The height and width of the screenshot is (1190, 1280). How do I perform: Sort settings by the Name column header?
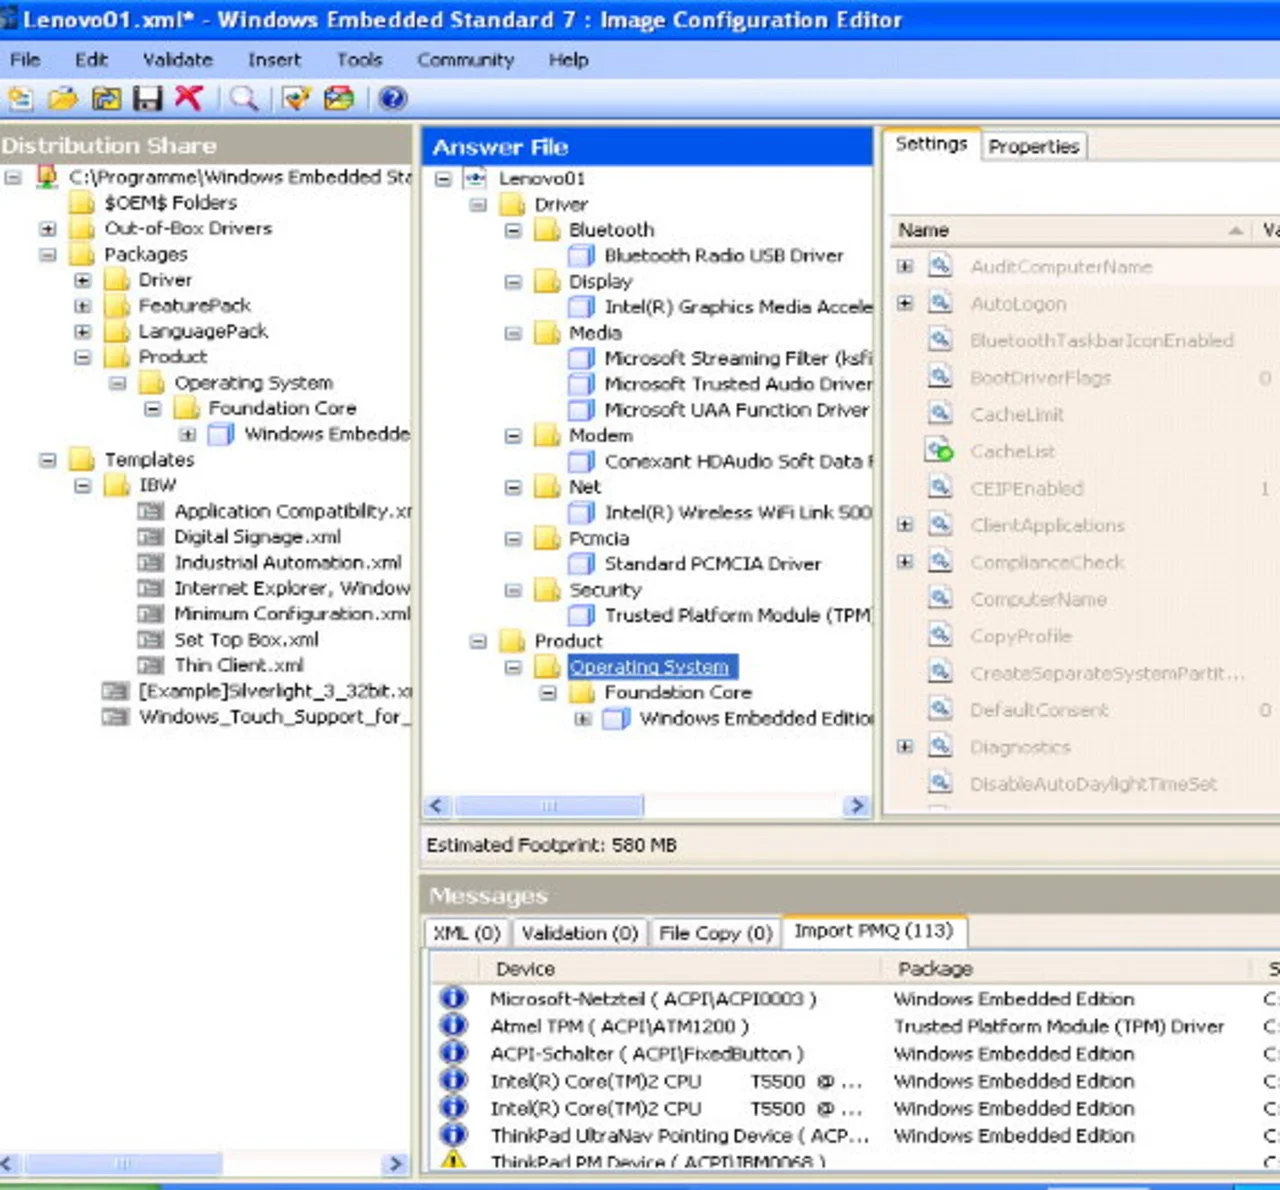point(1070,230)
